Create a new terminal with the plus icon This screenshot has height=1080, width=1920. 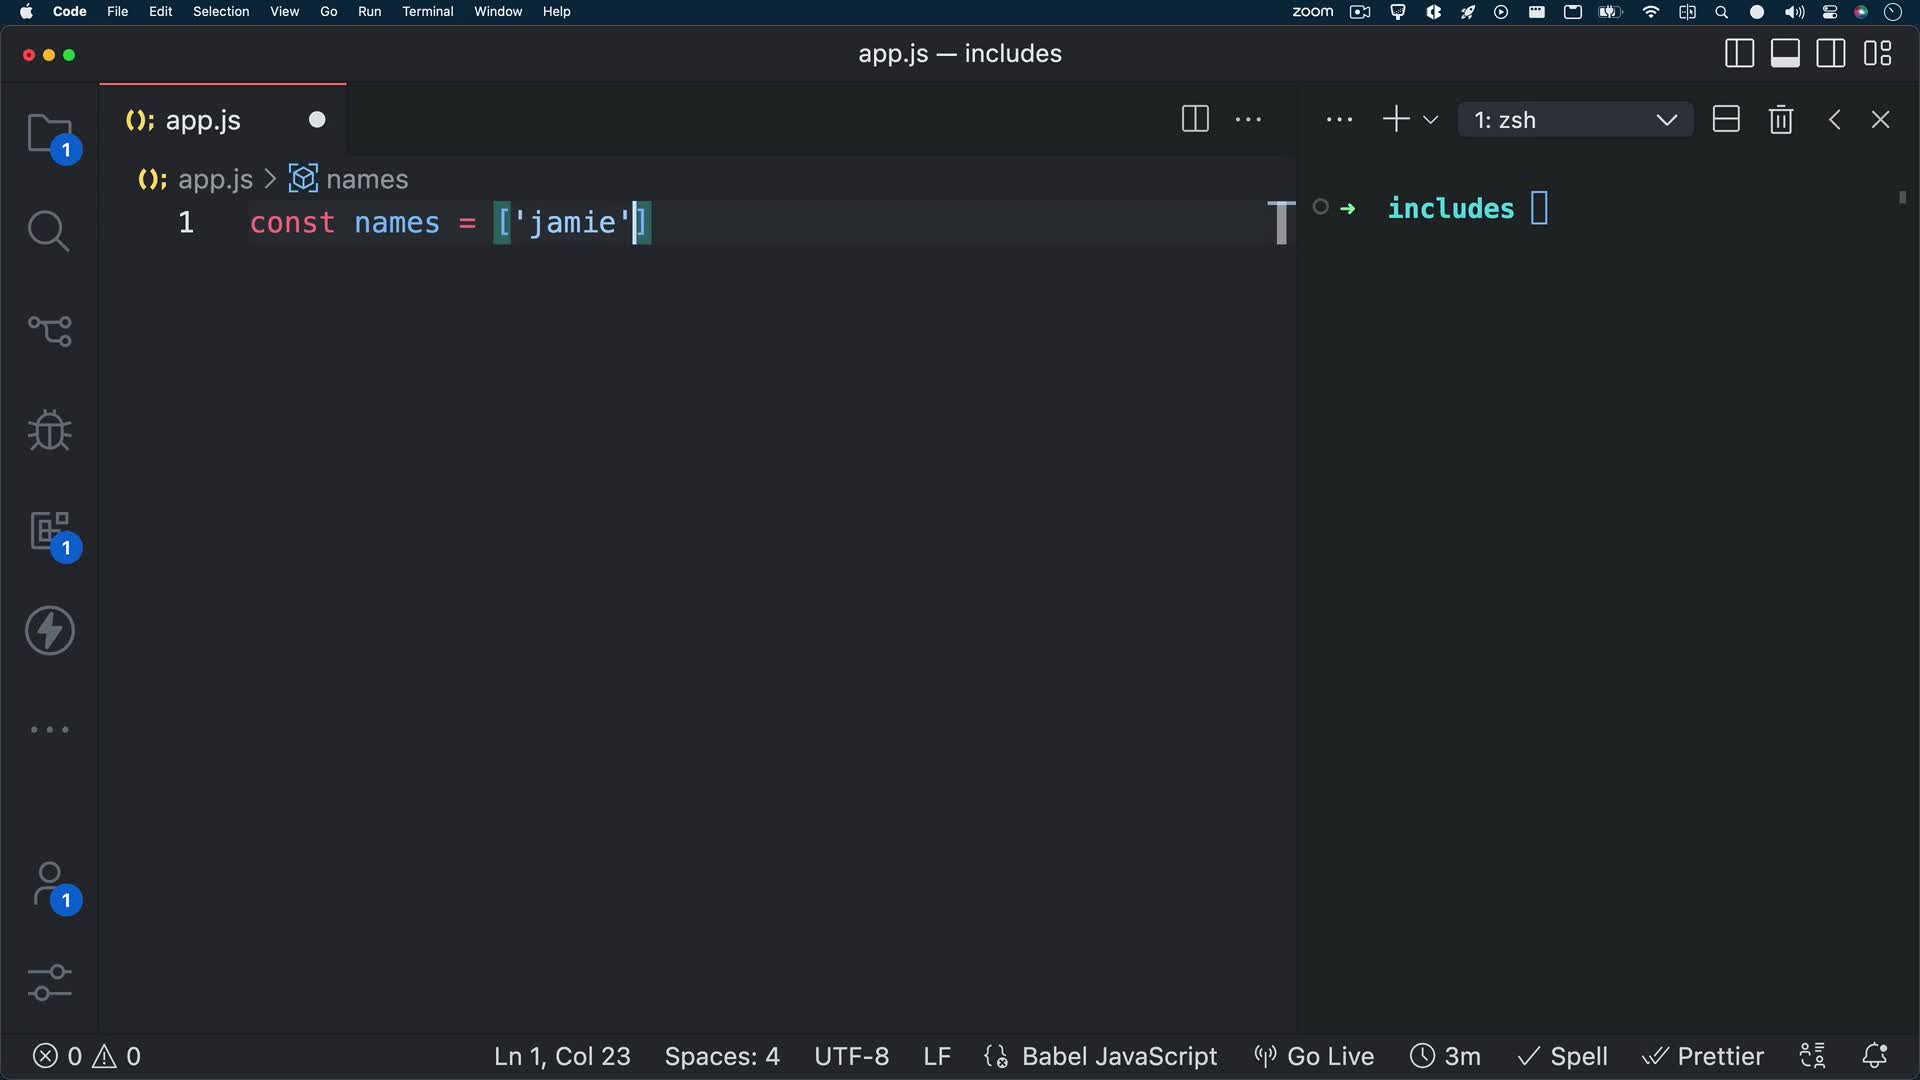tap(1394, 119)
